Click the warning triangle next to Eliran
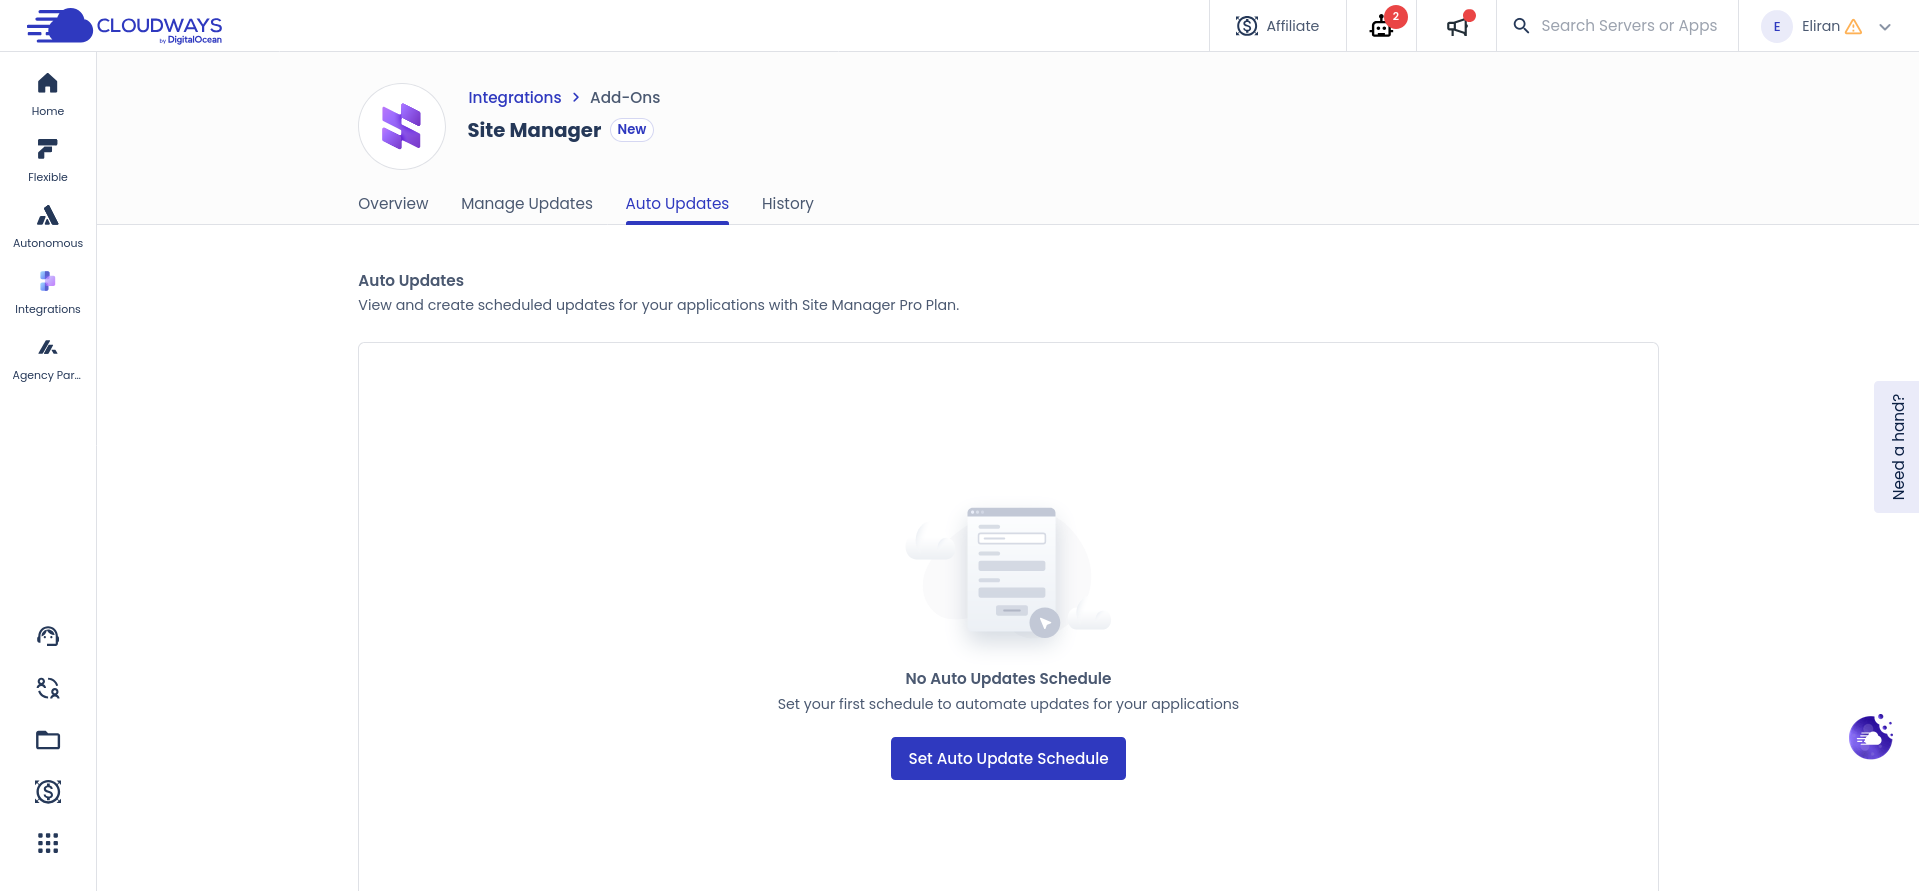 1853,27
